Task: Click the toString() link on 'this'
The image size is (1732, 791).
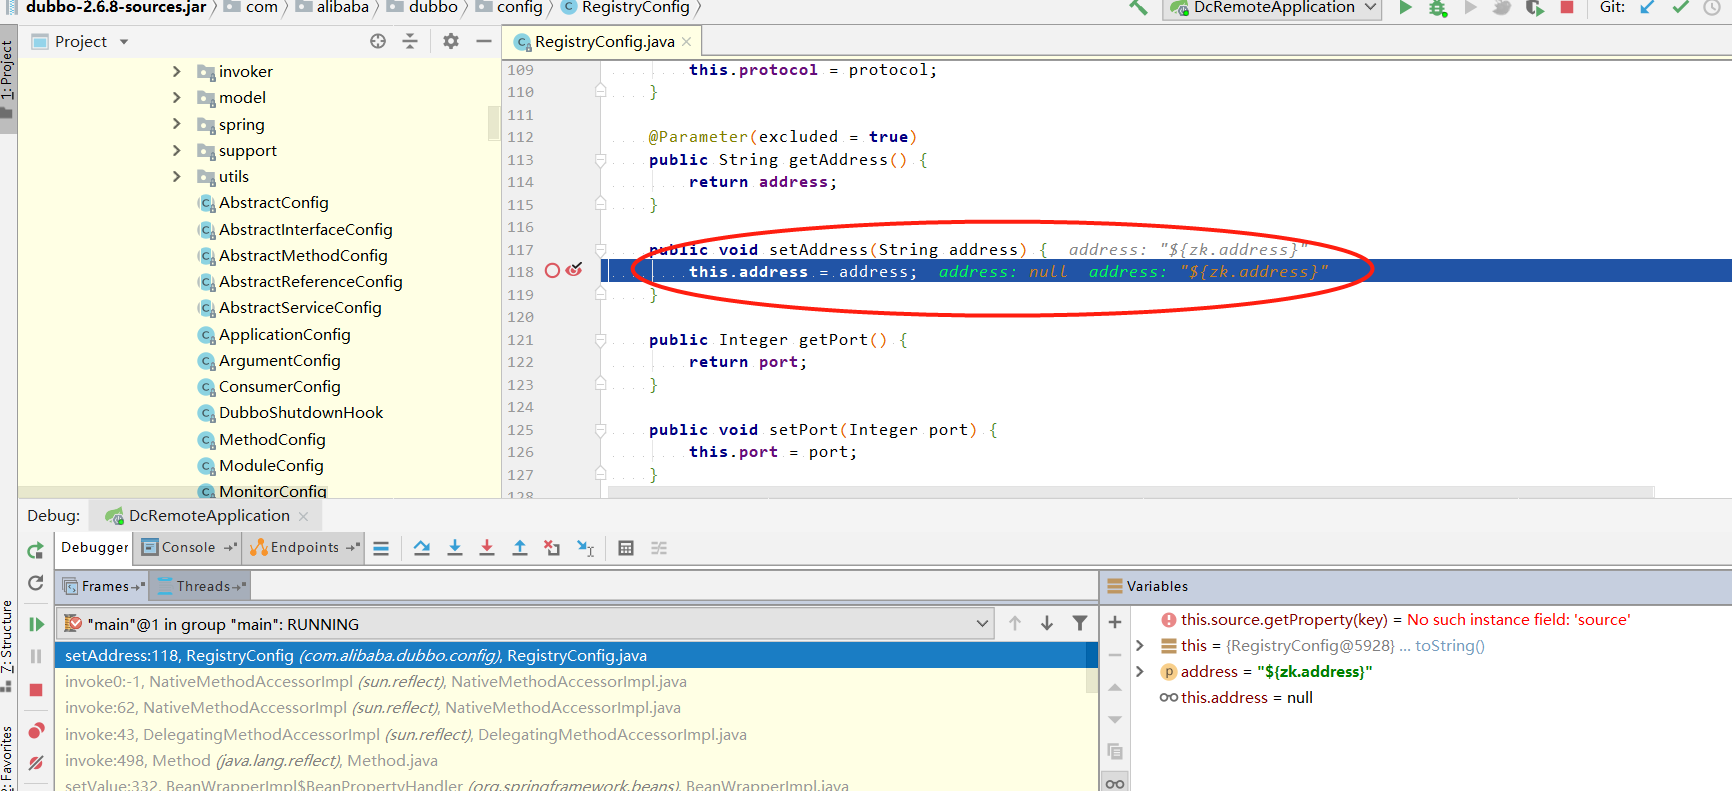Action: pos(1450,646)
